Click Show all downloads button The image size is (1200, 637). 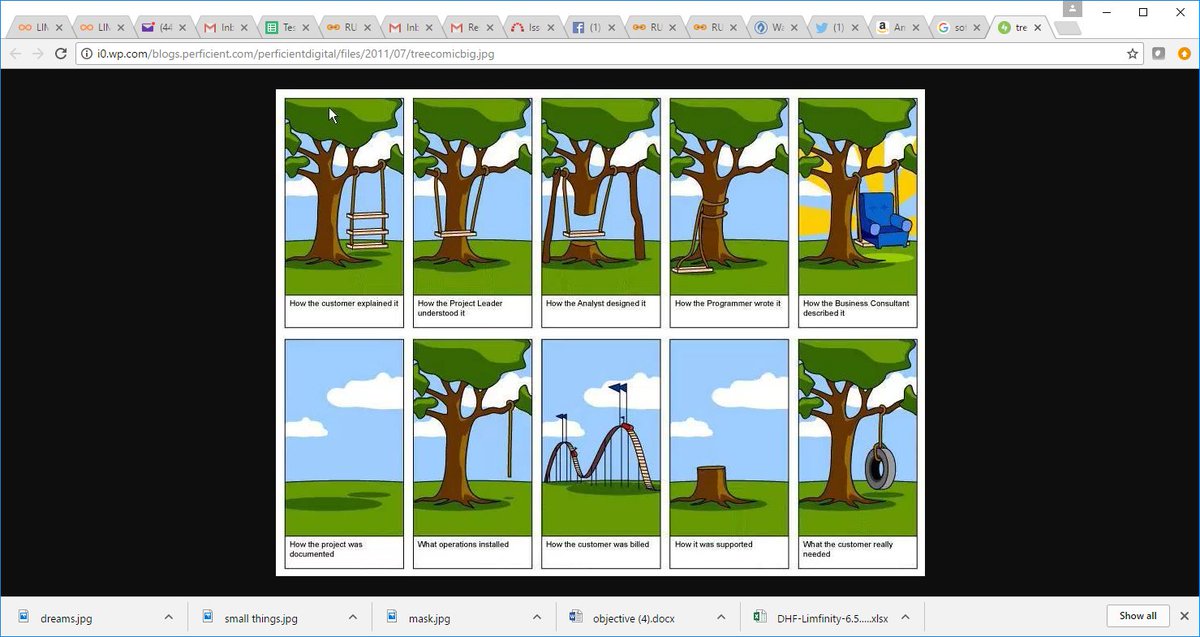(1137, 616)
